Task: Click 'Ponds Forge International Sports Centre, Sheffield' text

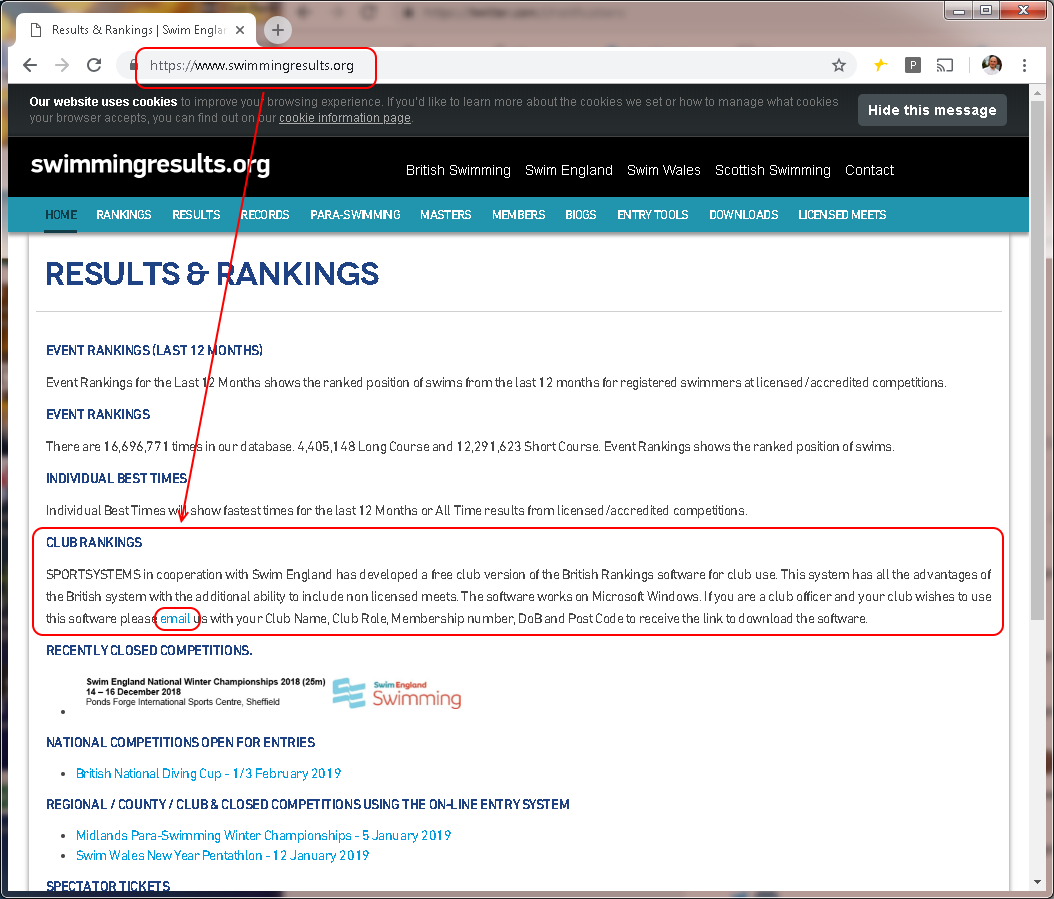Action: 183,702
